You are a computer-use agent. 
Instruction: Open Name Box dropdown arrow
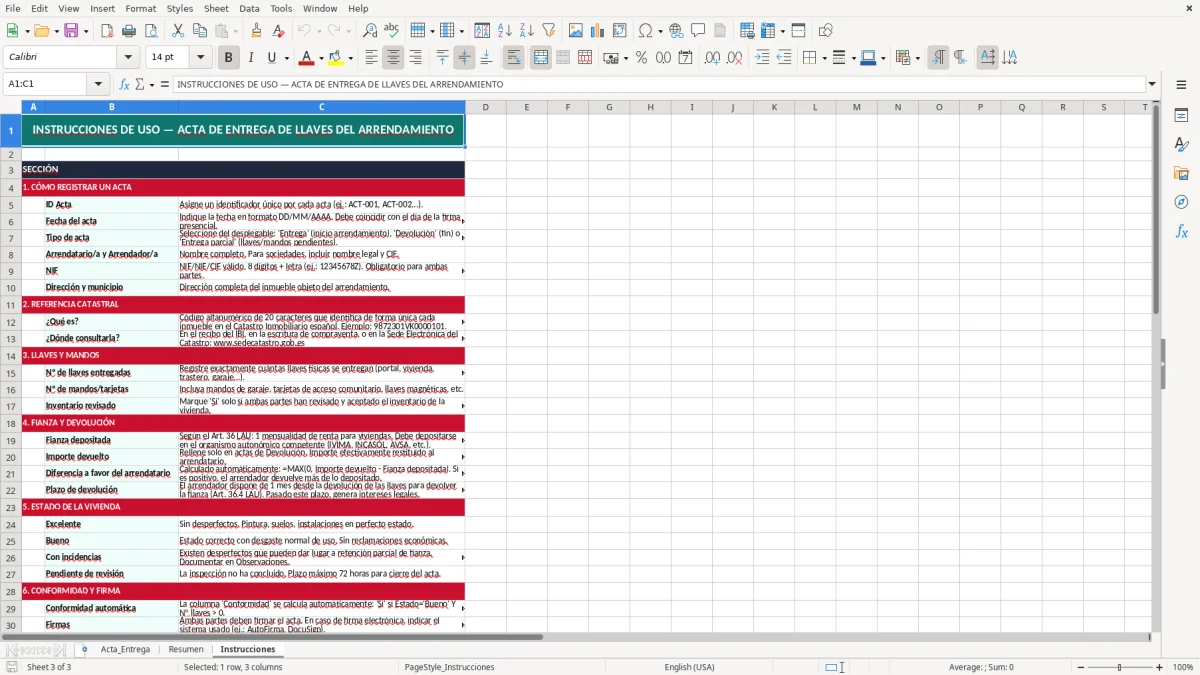[98, 84]
